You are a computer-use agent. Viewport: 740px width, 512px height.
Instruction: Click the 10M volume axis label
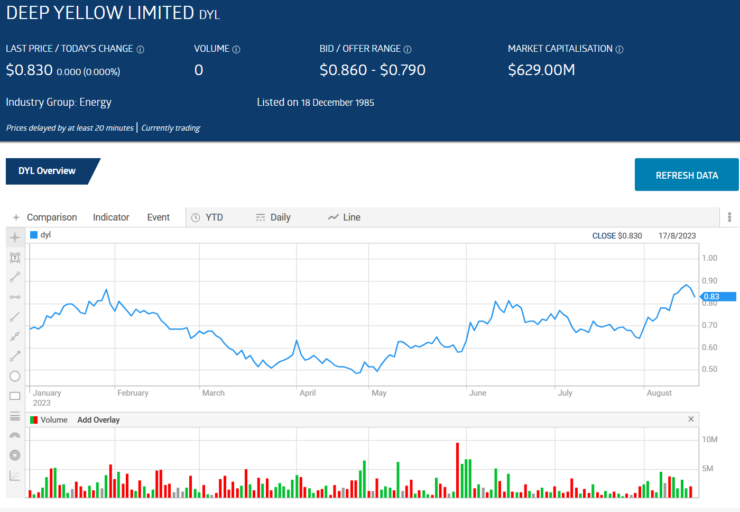(x=710, y=439)
